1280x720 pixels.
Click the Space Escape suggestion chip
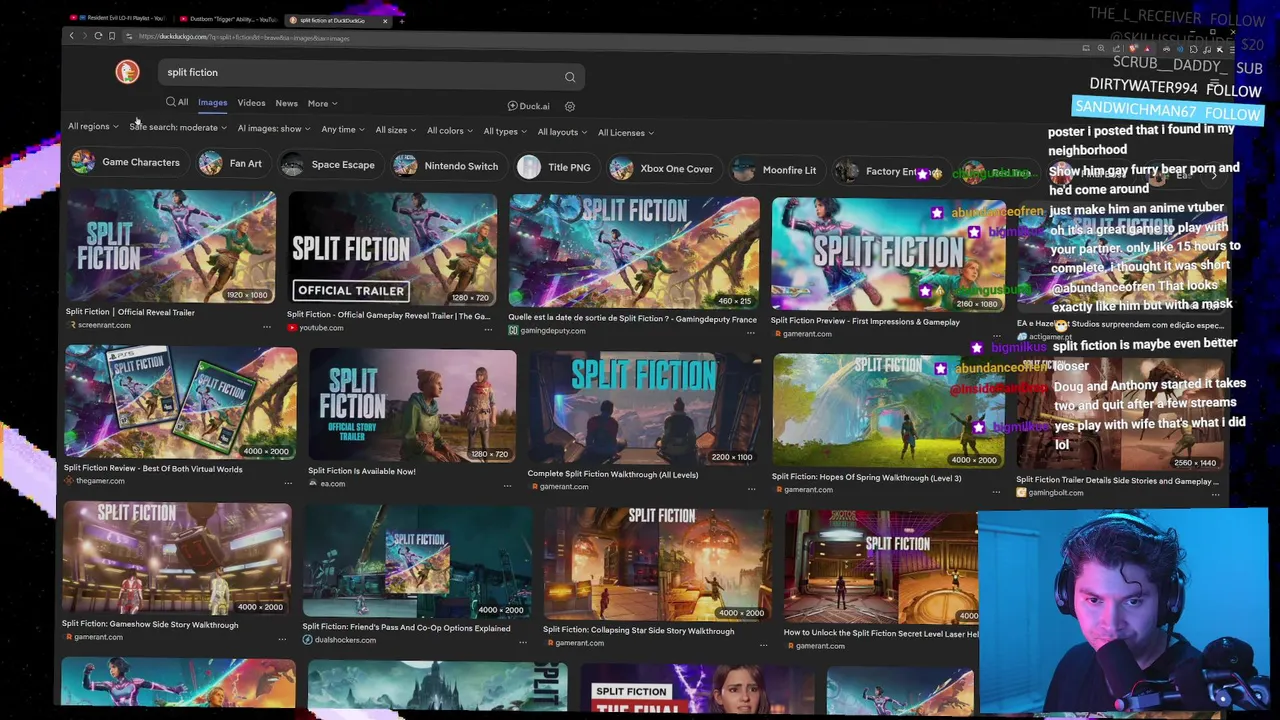(x=328, y=165)
